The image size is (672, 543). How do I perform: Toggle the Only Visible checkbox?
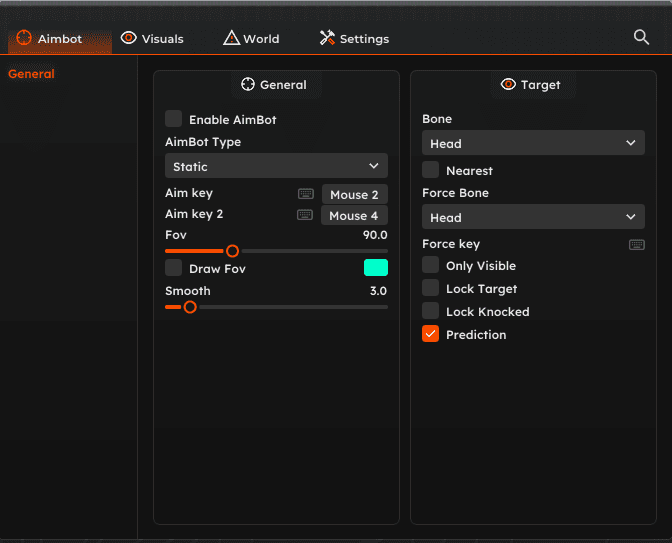[431, 265]
